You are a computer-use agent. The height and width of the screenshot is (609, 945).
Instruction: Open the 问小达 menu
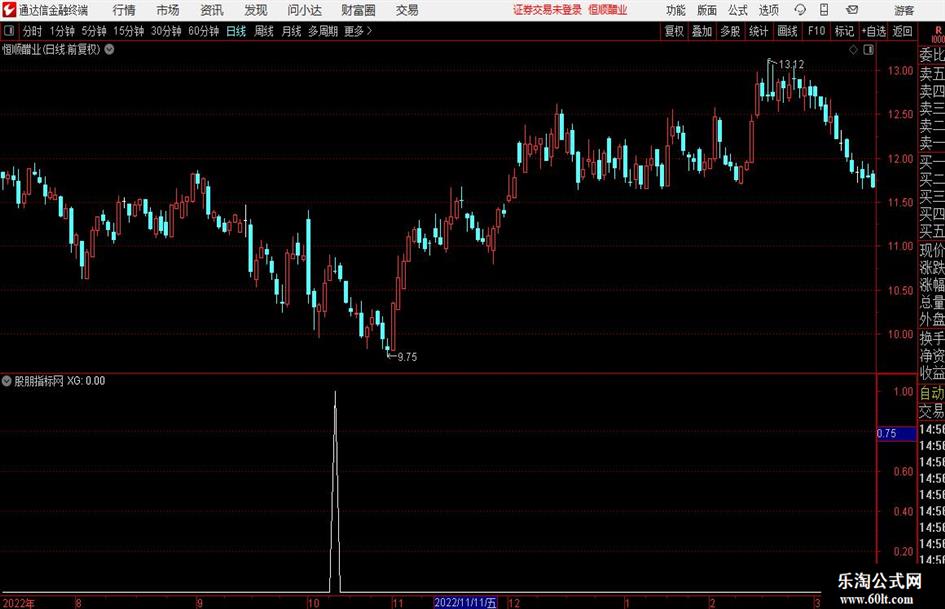(x=305, y=10)
